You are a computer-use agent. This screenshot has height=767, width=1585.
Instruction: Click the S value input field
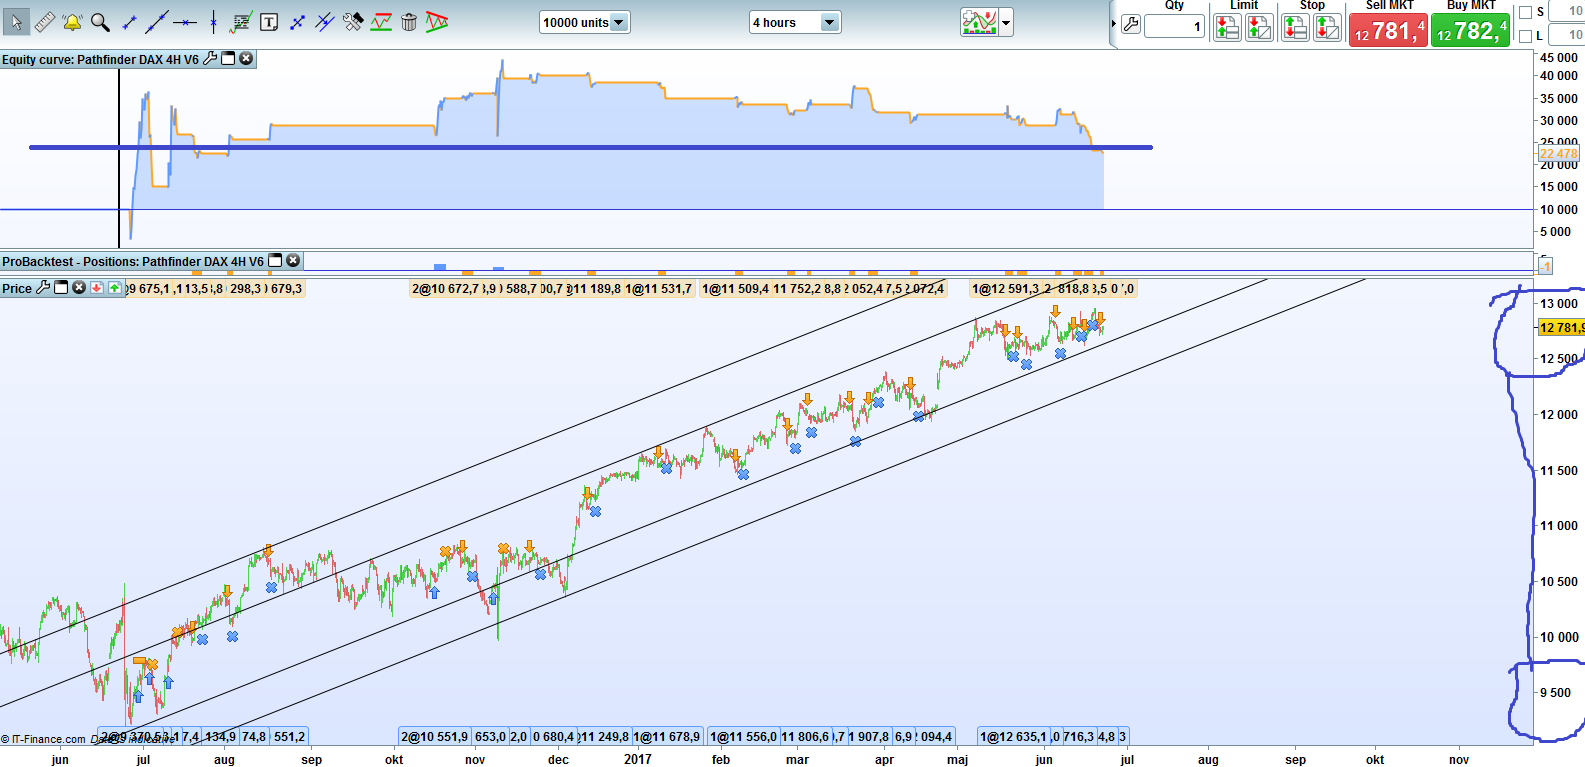tap(1566, 11)
